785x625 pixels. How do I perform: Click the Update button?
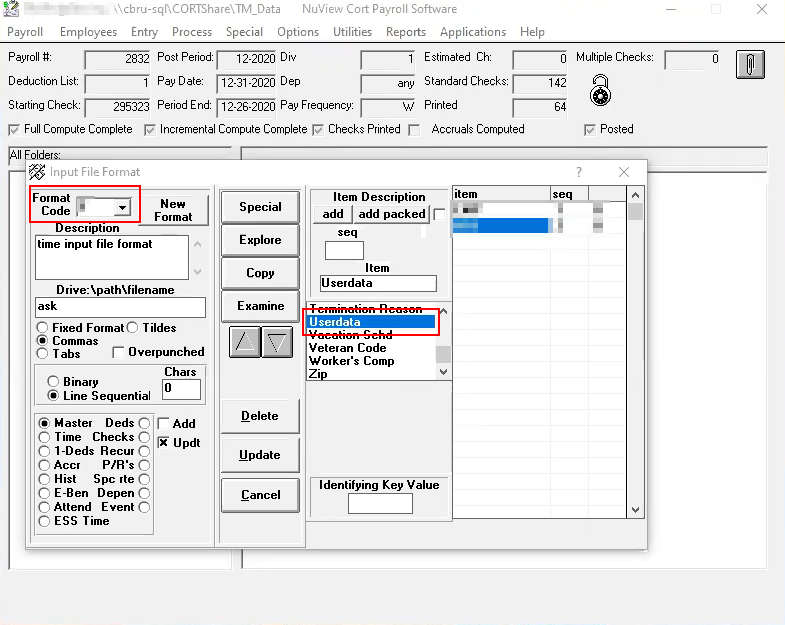[x=260, y=455]
